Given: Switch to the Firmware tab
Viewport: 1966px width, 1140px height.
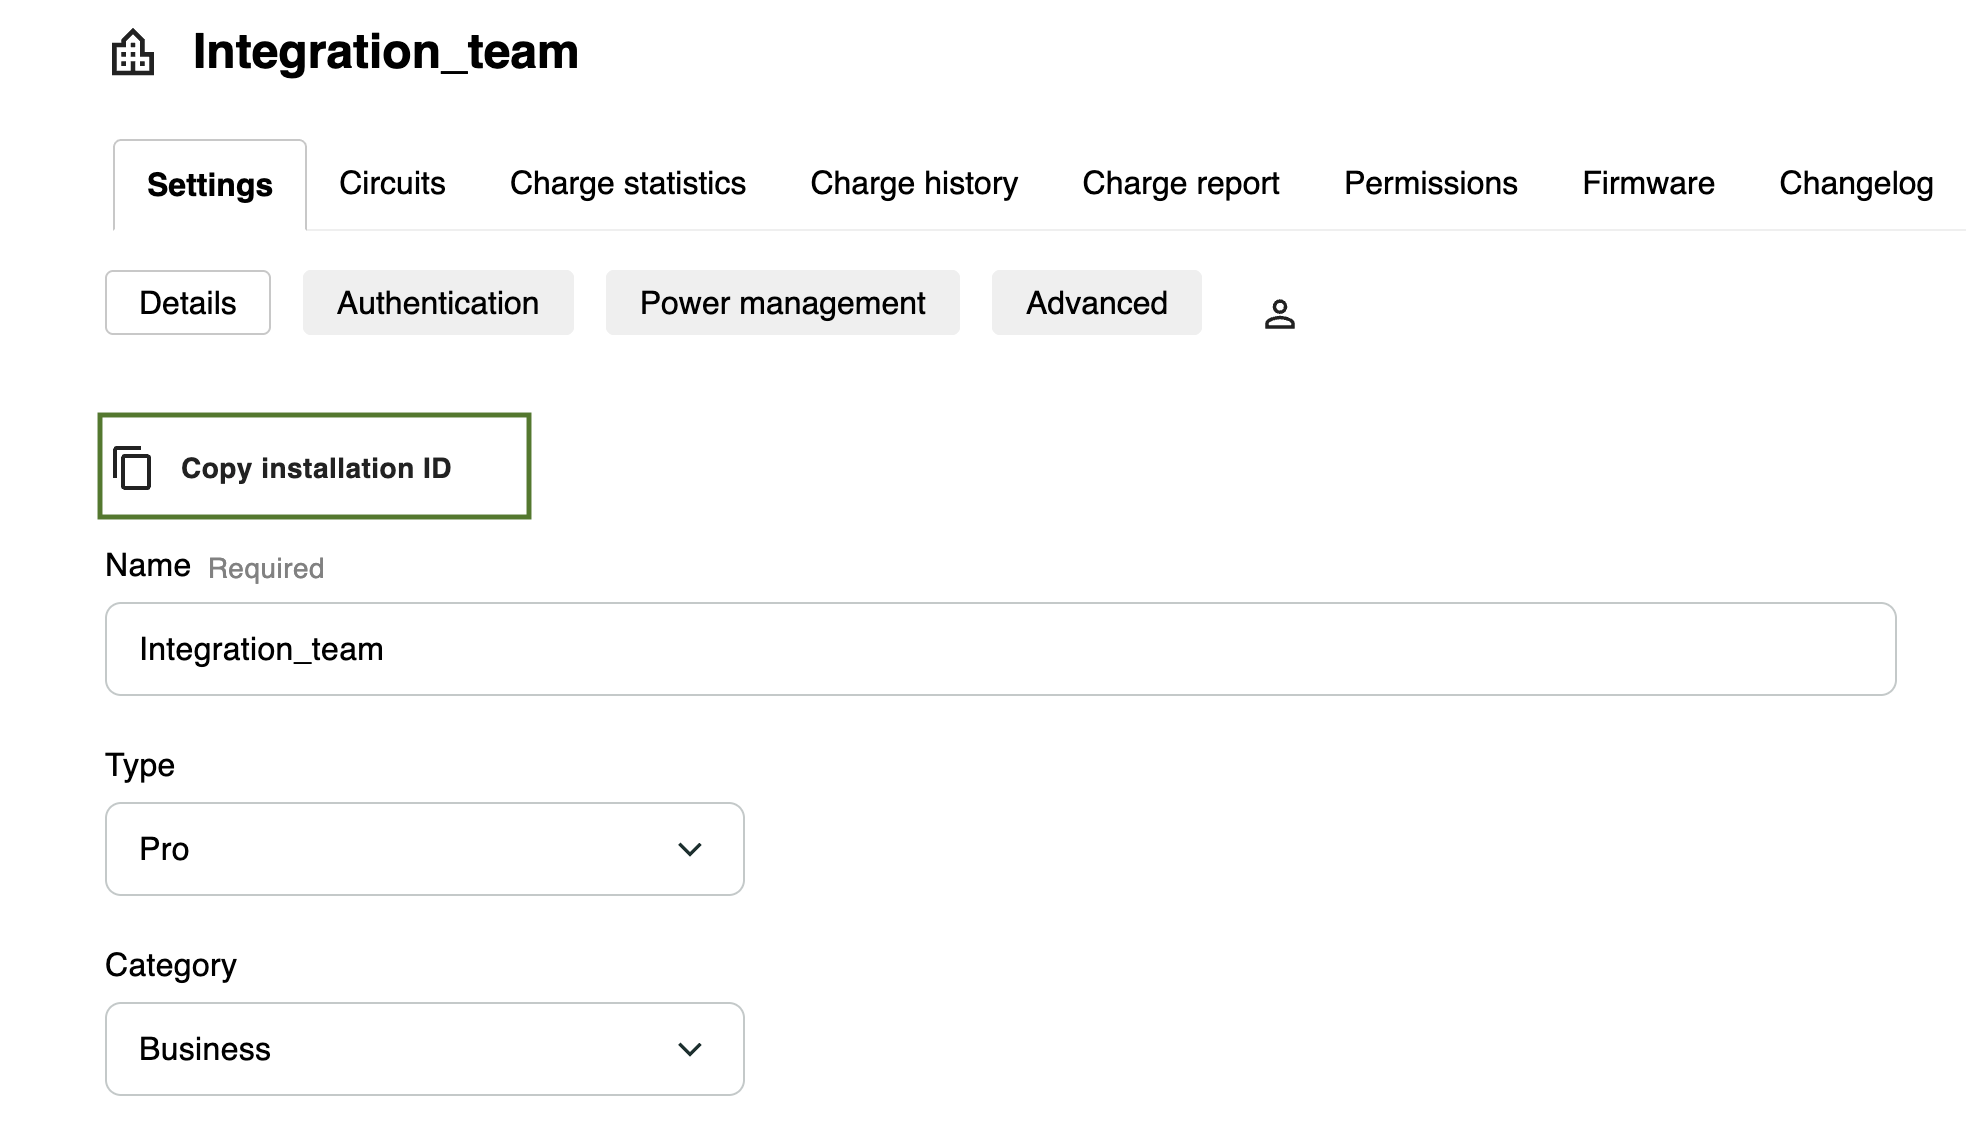Looking at the screenshot, I should 1648,184.
